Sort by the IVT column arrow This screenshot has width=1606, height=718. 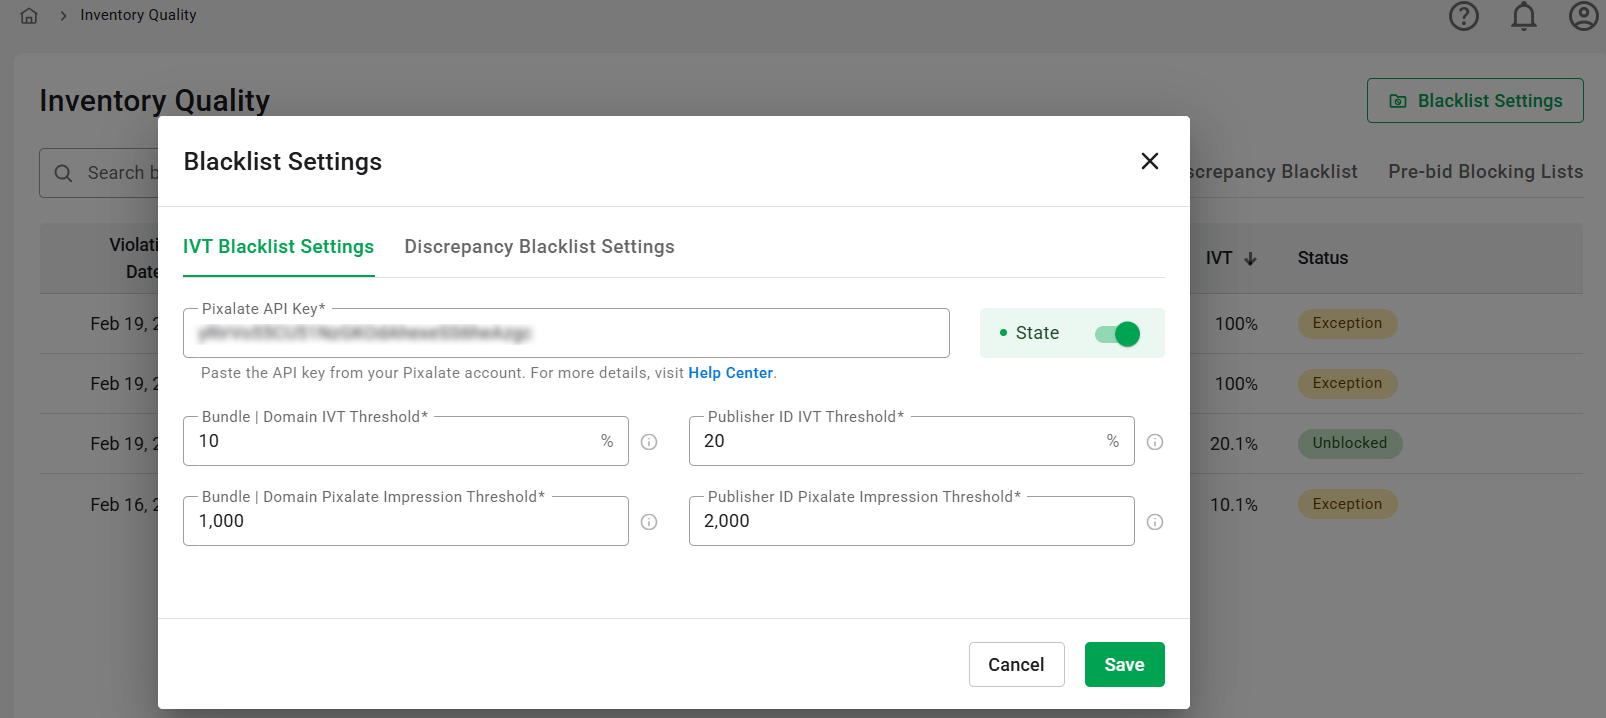[1250, 259]
